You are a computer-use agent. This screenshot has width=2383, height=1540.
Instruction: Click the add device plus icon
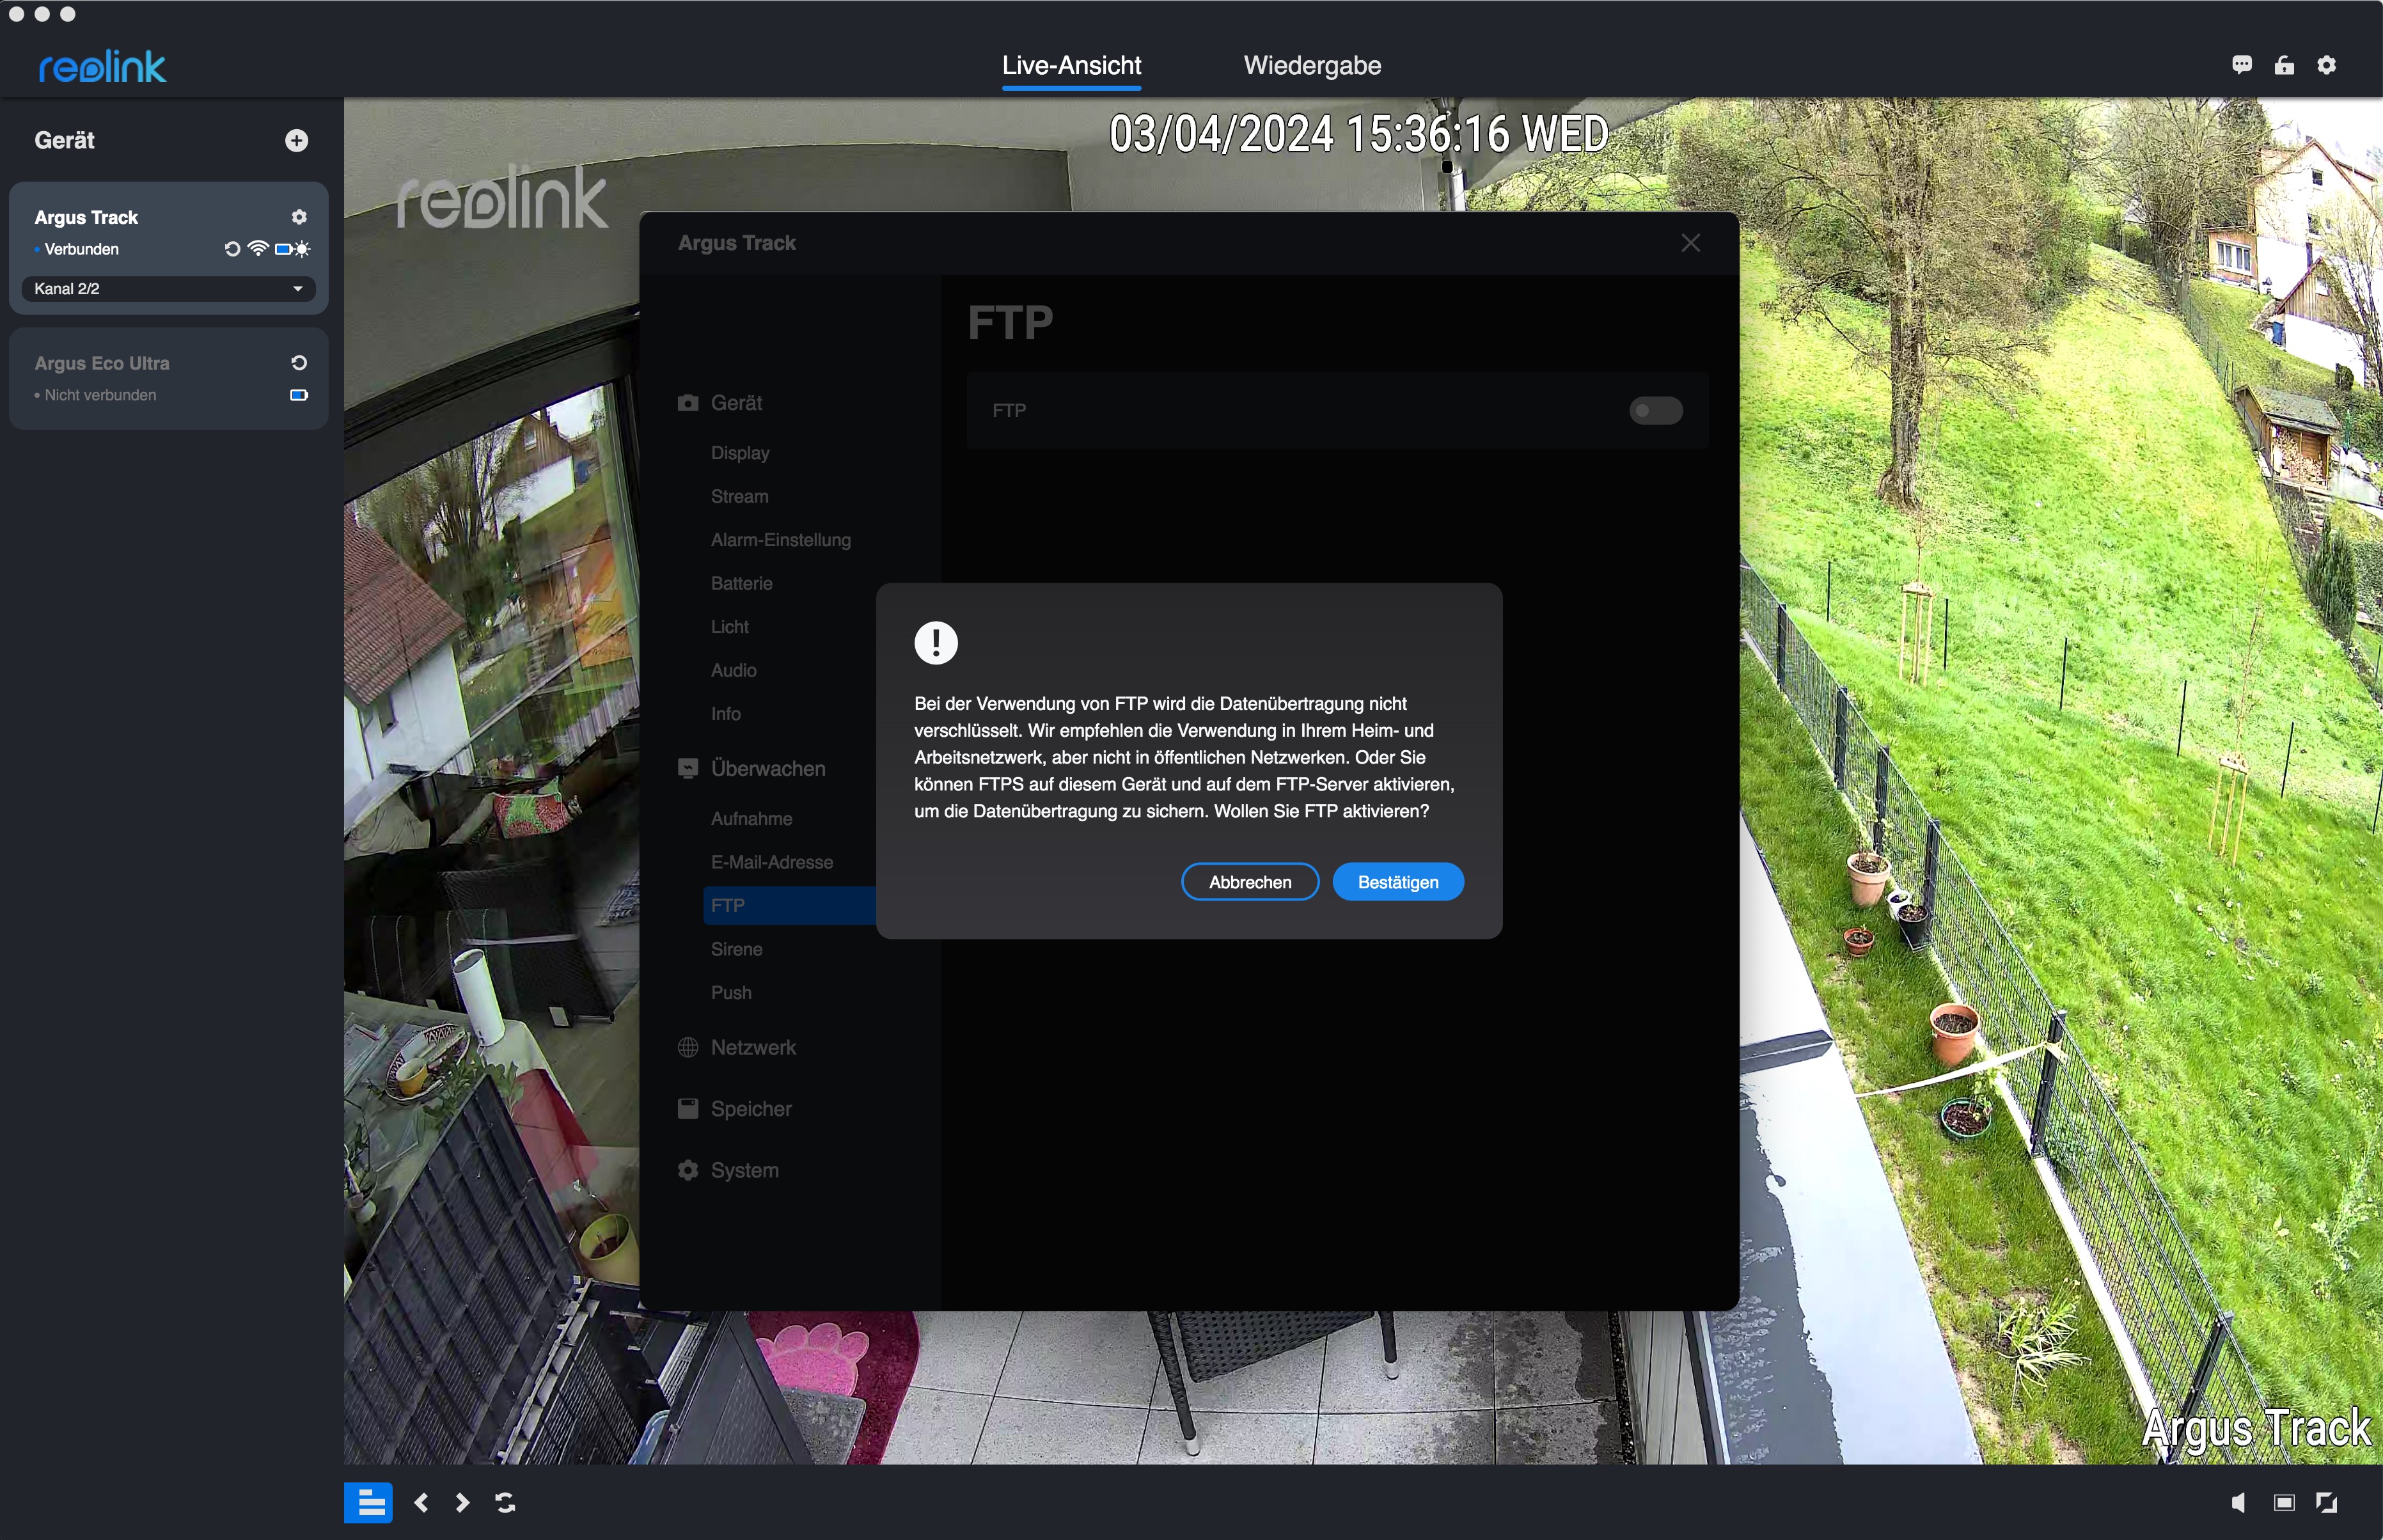(296, 140)
